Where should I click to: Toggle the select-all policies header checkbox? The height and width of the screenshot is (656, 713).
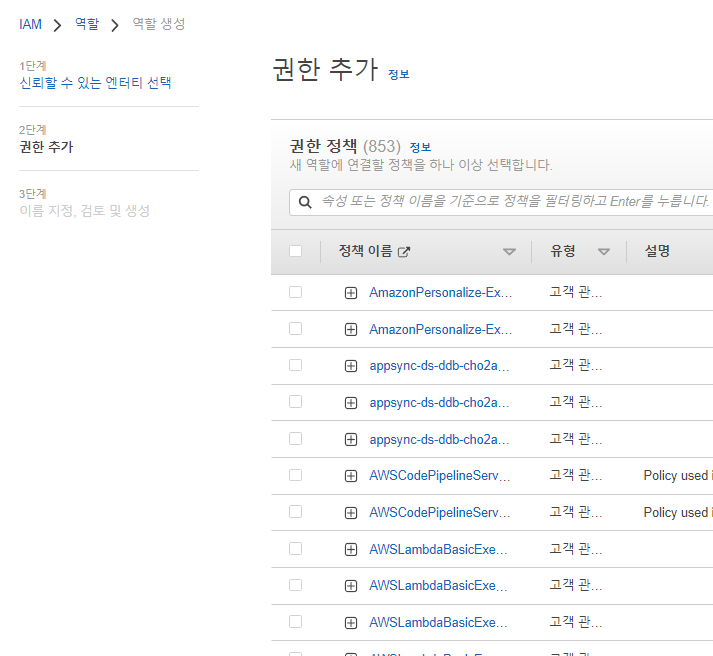click(x=295, y=251)
